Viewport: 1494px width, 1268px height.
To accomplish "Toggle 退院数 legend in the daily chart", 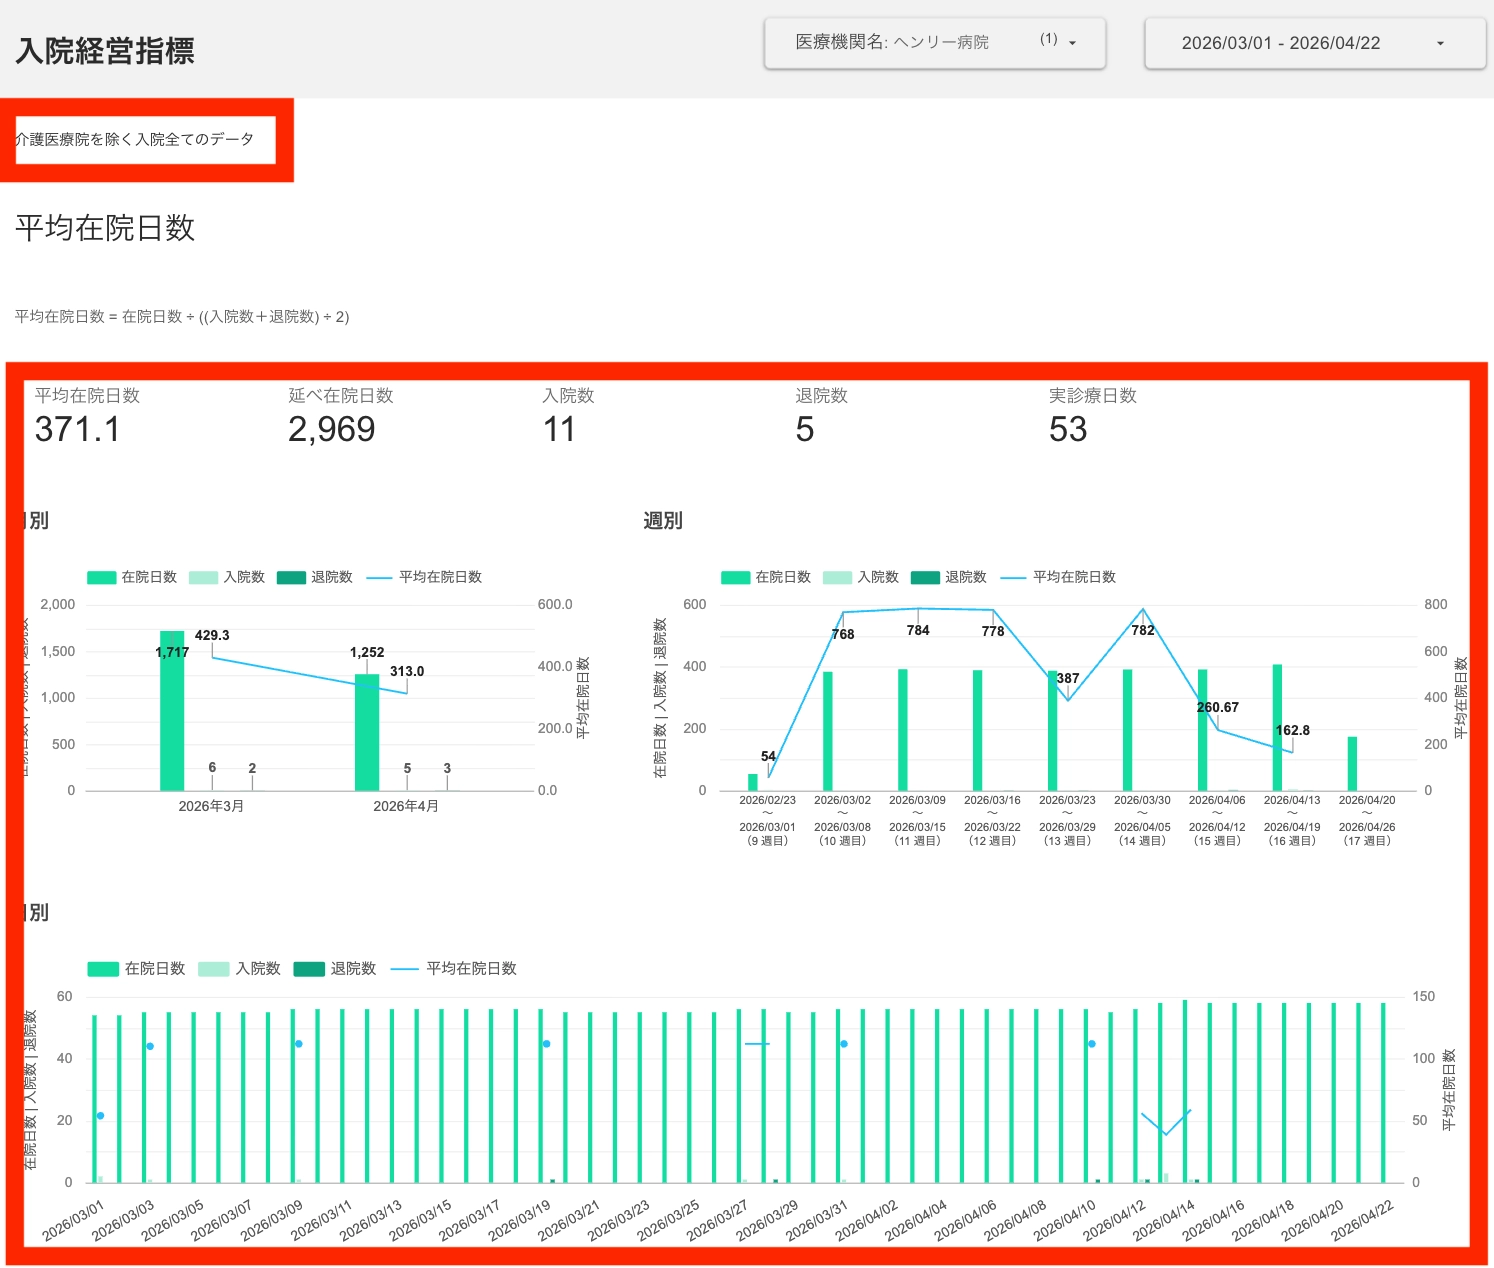I will pos(335,968).
